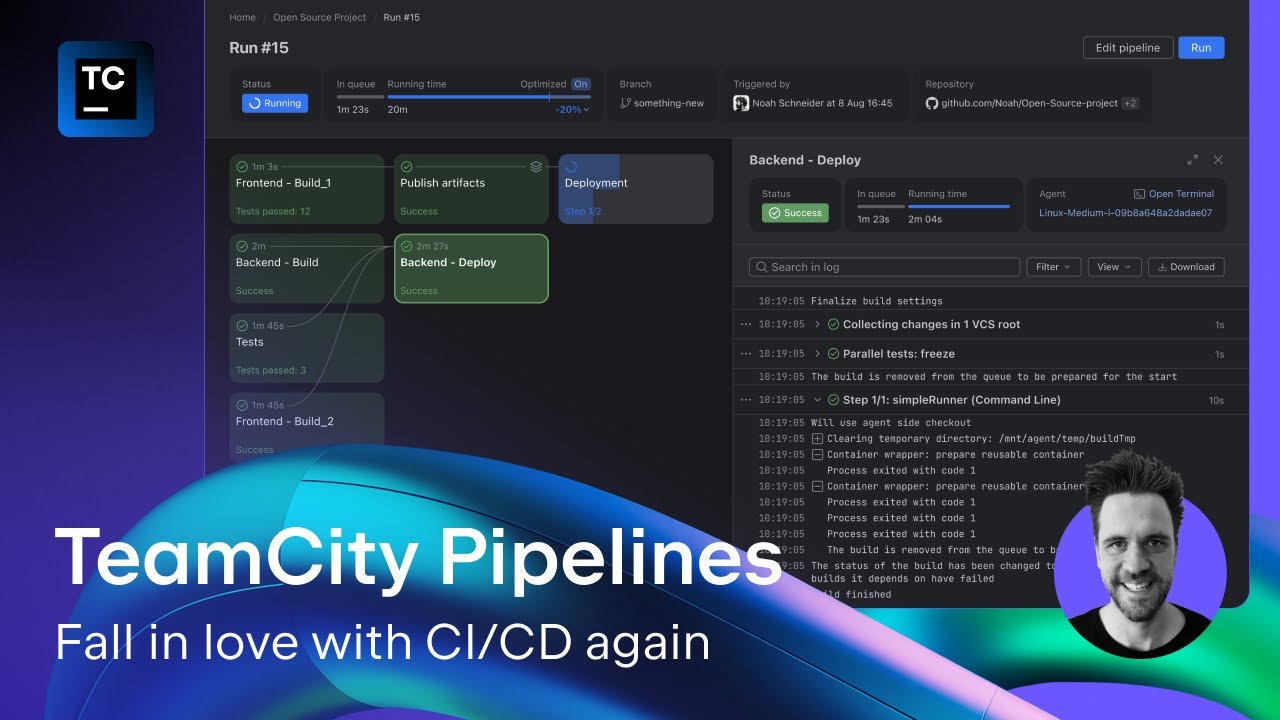Click the blue Run button
The height and width of the screenshot is (720, 1280).
(x=1201, y=48)
